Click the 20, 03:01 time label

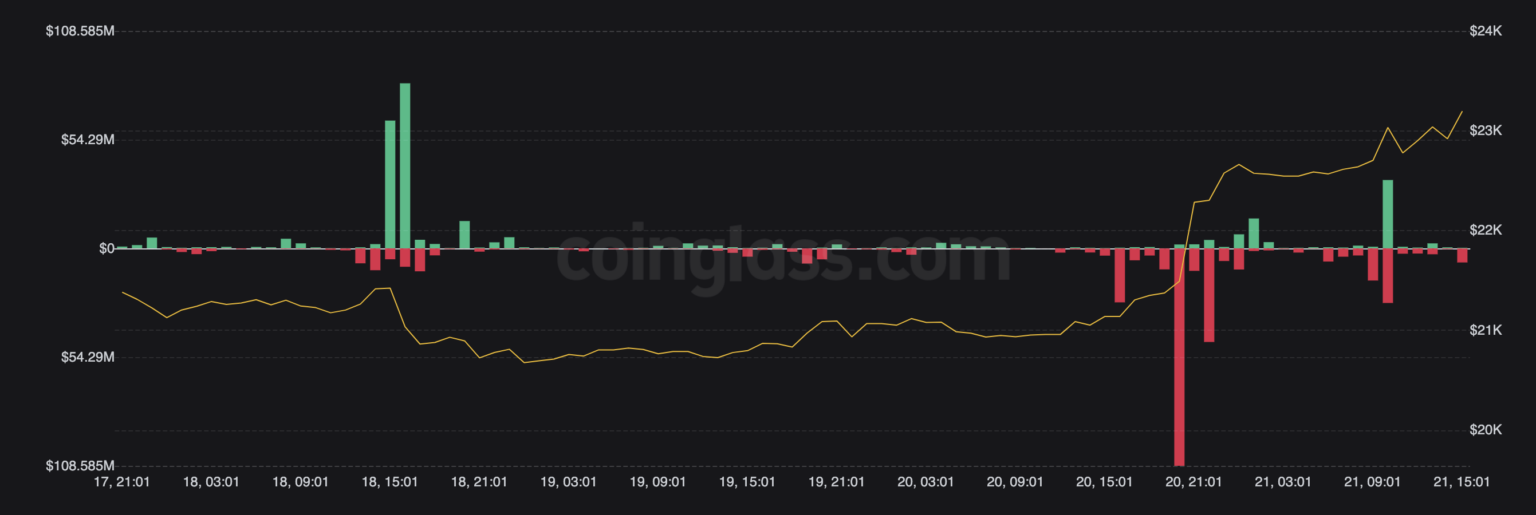pos(926,482)
